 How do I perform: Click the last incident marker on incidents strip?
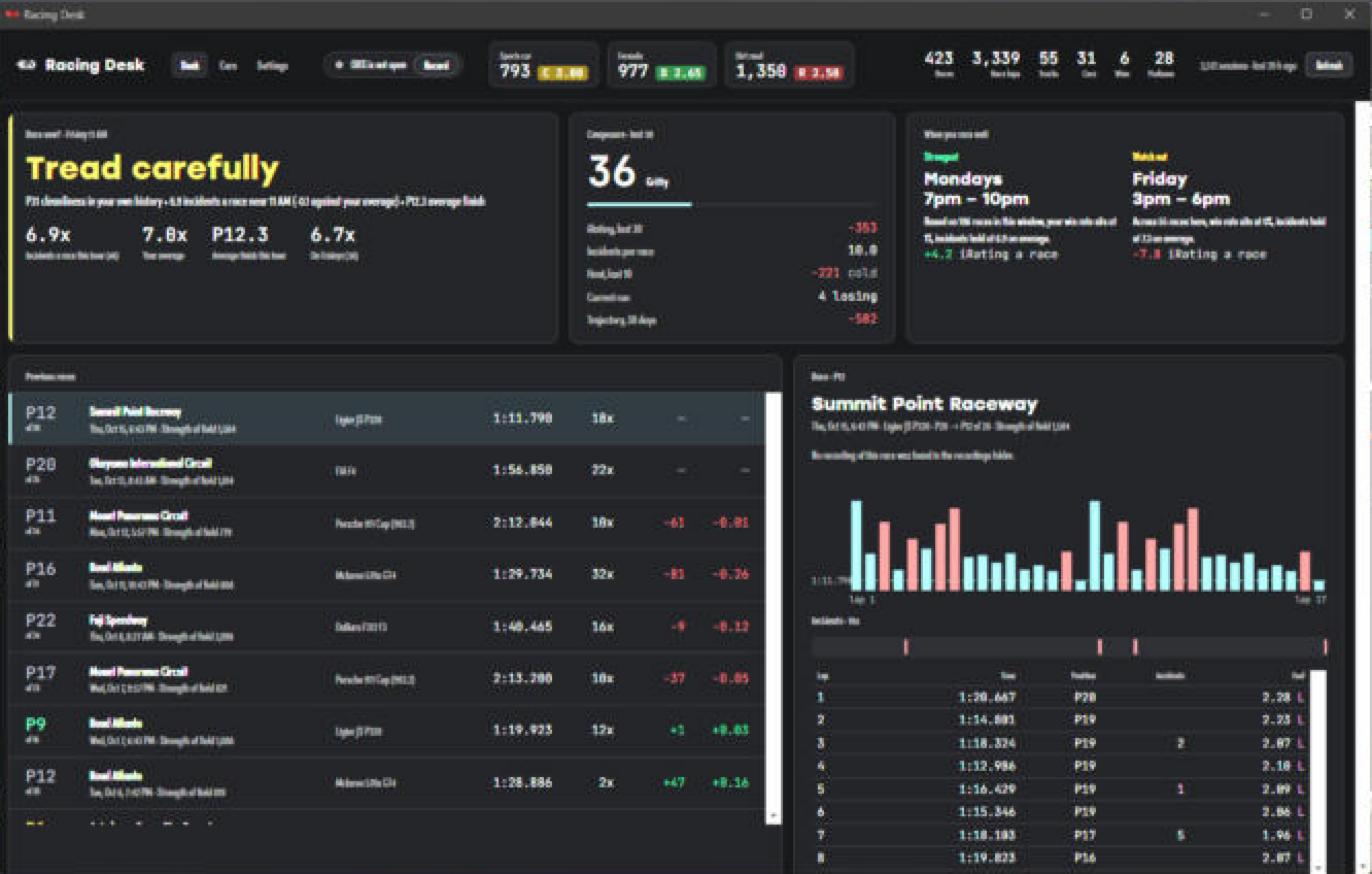[1325, 647]
